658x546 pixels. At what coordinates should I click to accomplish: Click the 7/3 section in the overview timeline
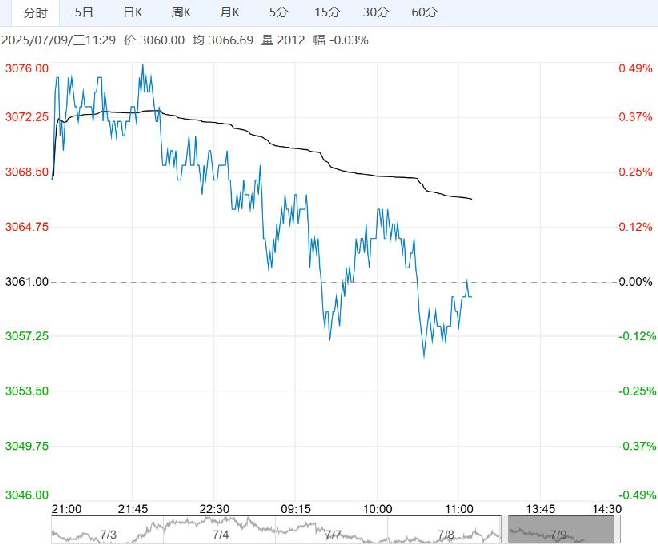(108, 535)
